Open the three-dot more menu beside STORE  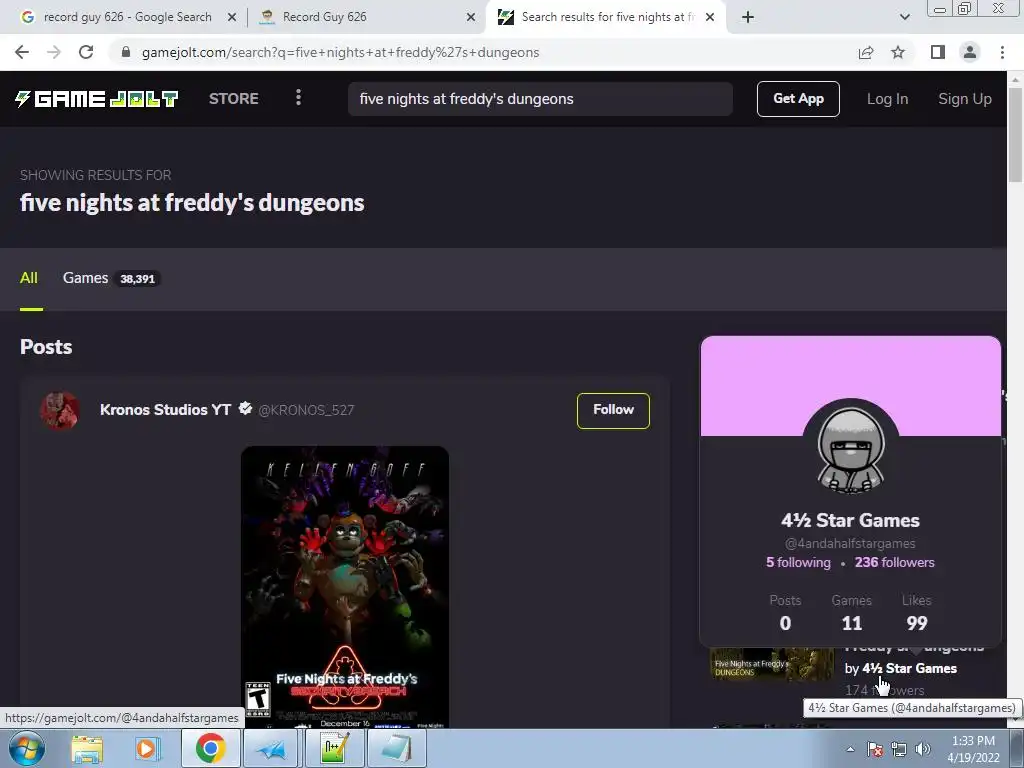[x=298, y=98]
